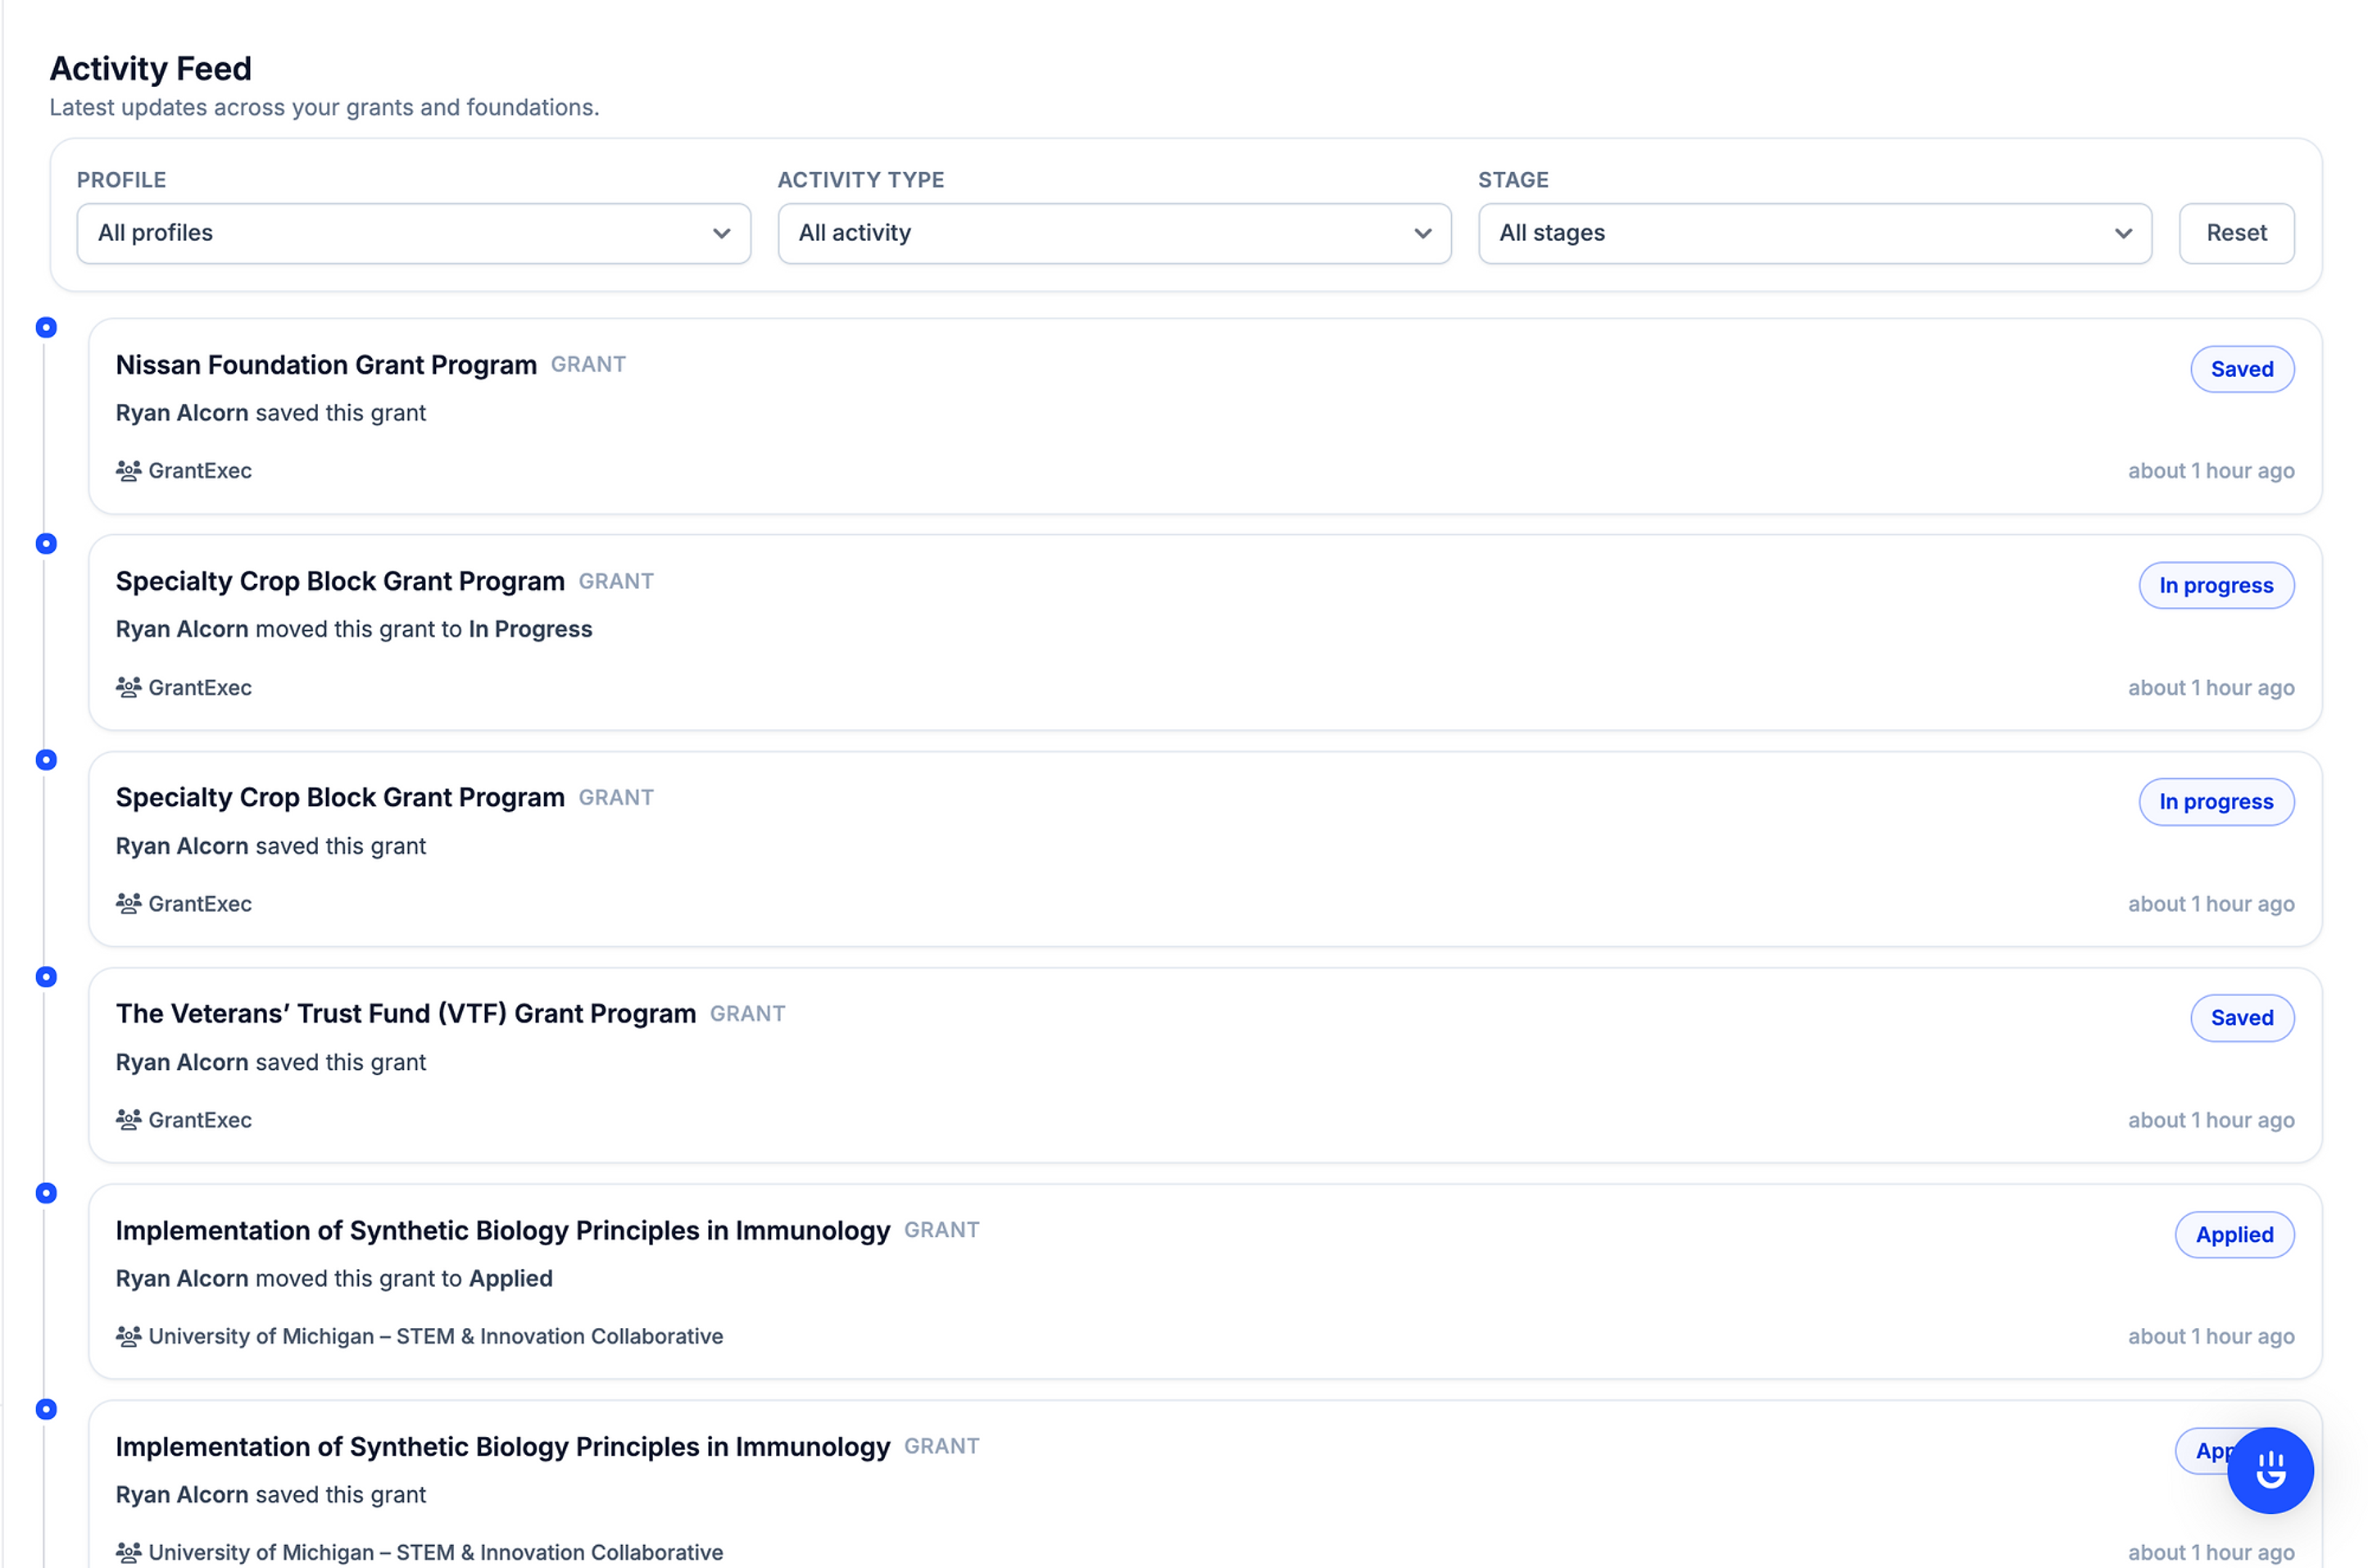This screenshot has height=1568, width=2368.
Task: Click the timeline dot beside Nissan Foundation entry
Action: pos(46,327)
